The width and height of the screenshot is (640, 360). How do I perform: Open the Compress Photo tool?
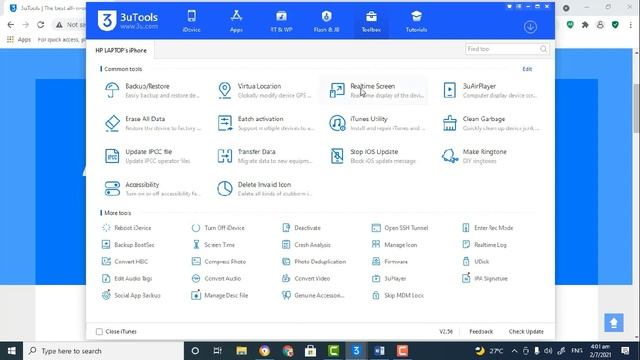(219, 262)
